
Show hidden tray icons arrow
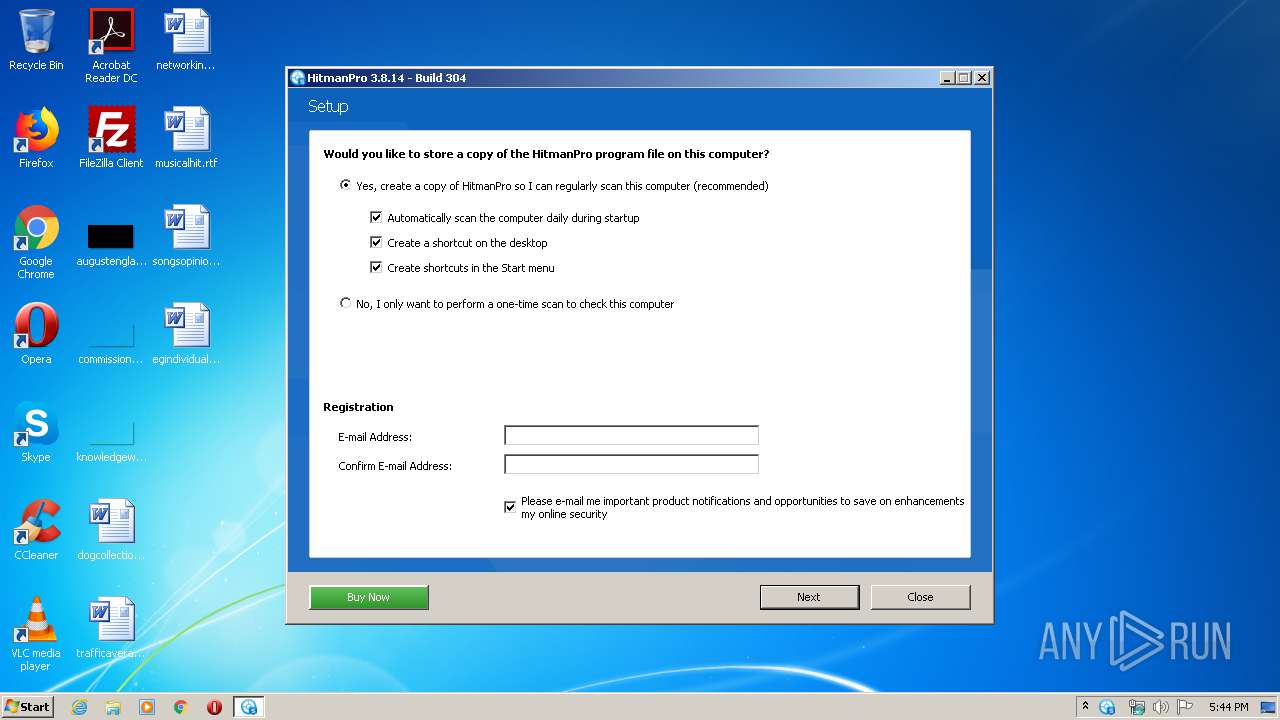(x=1085, y=707)
